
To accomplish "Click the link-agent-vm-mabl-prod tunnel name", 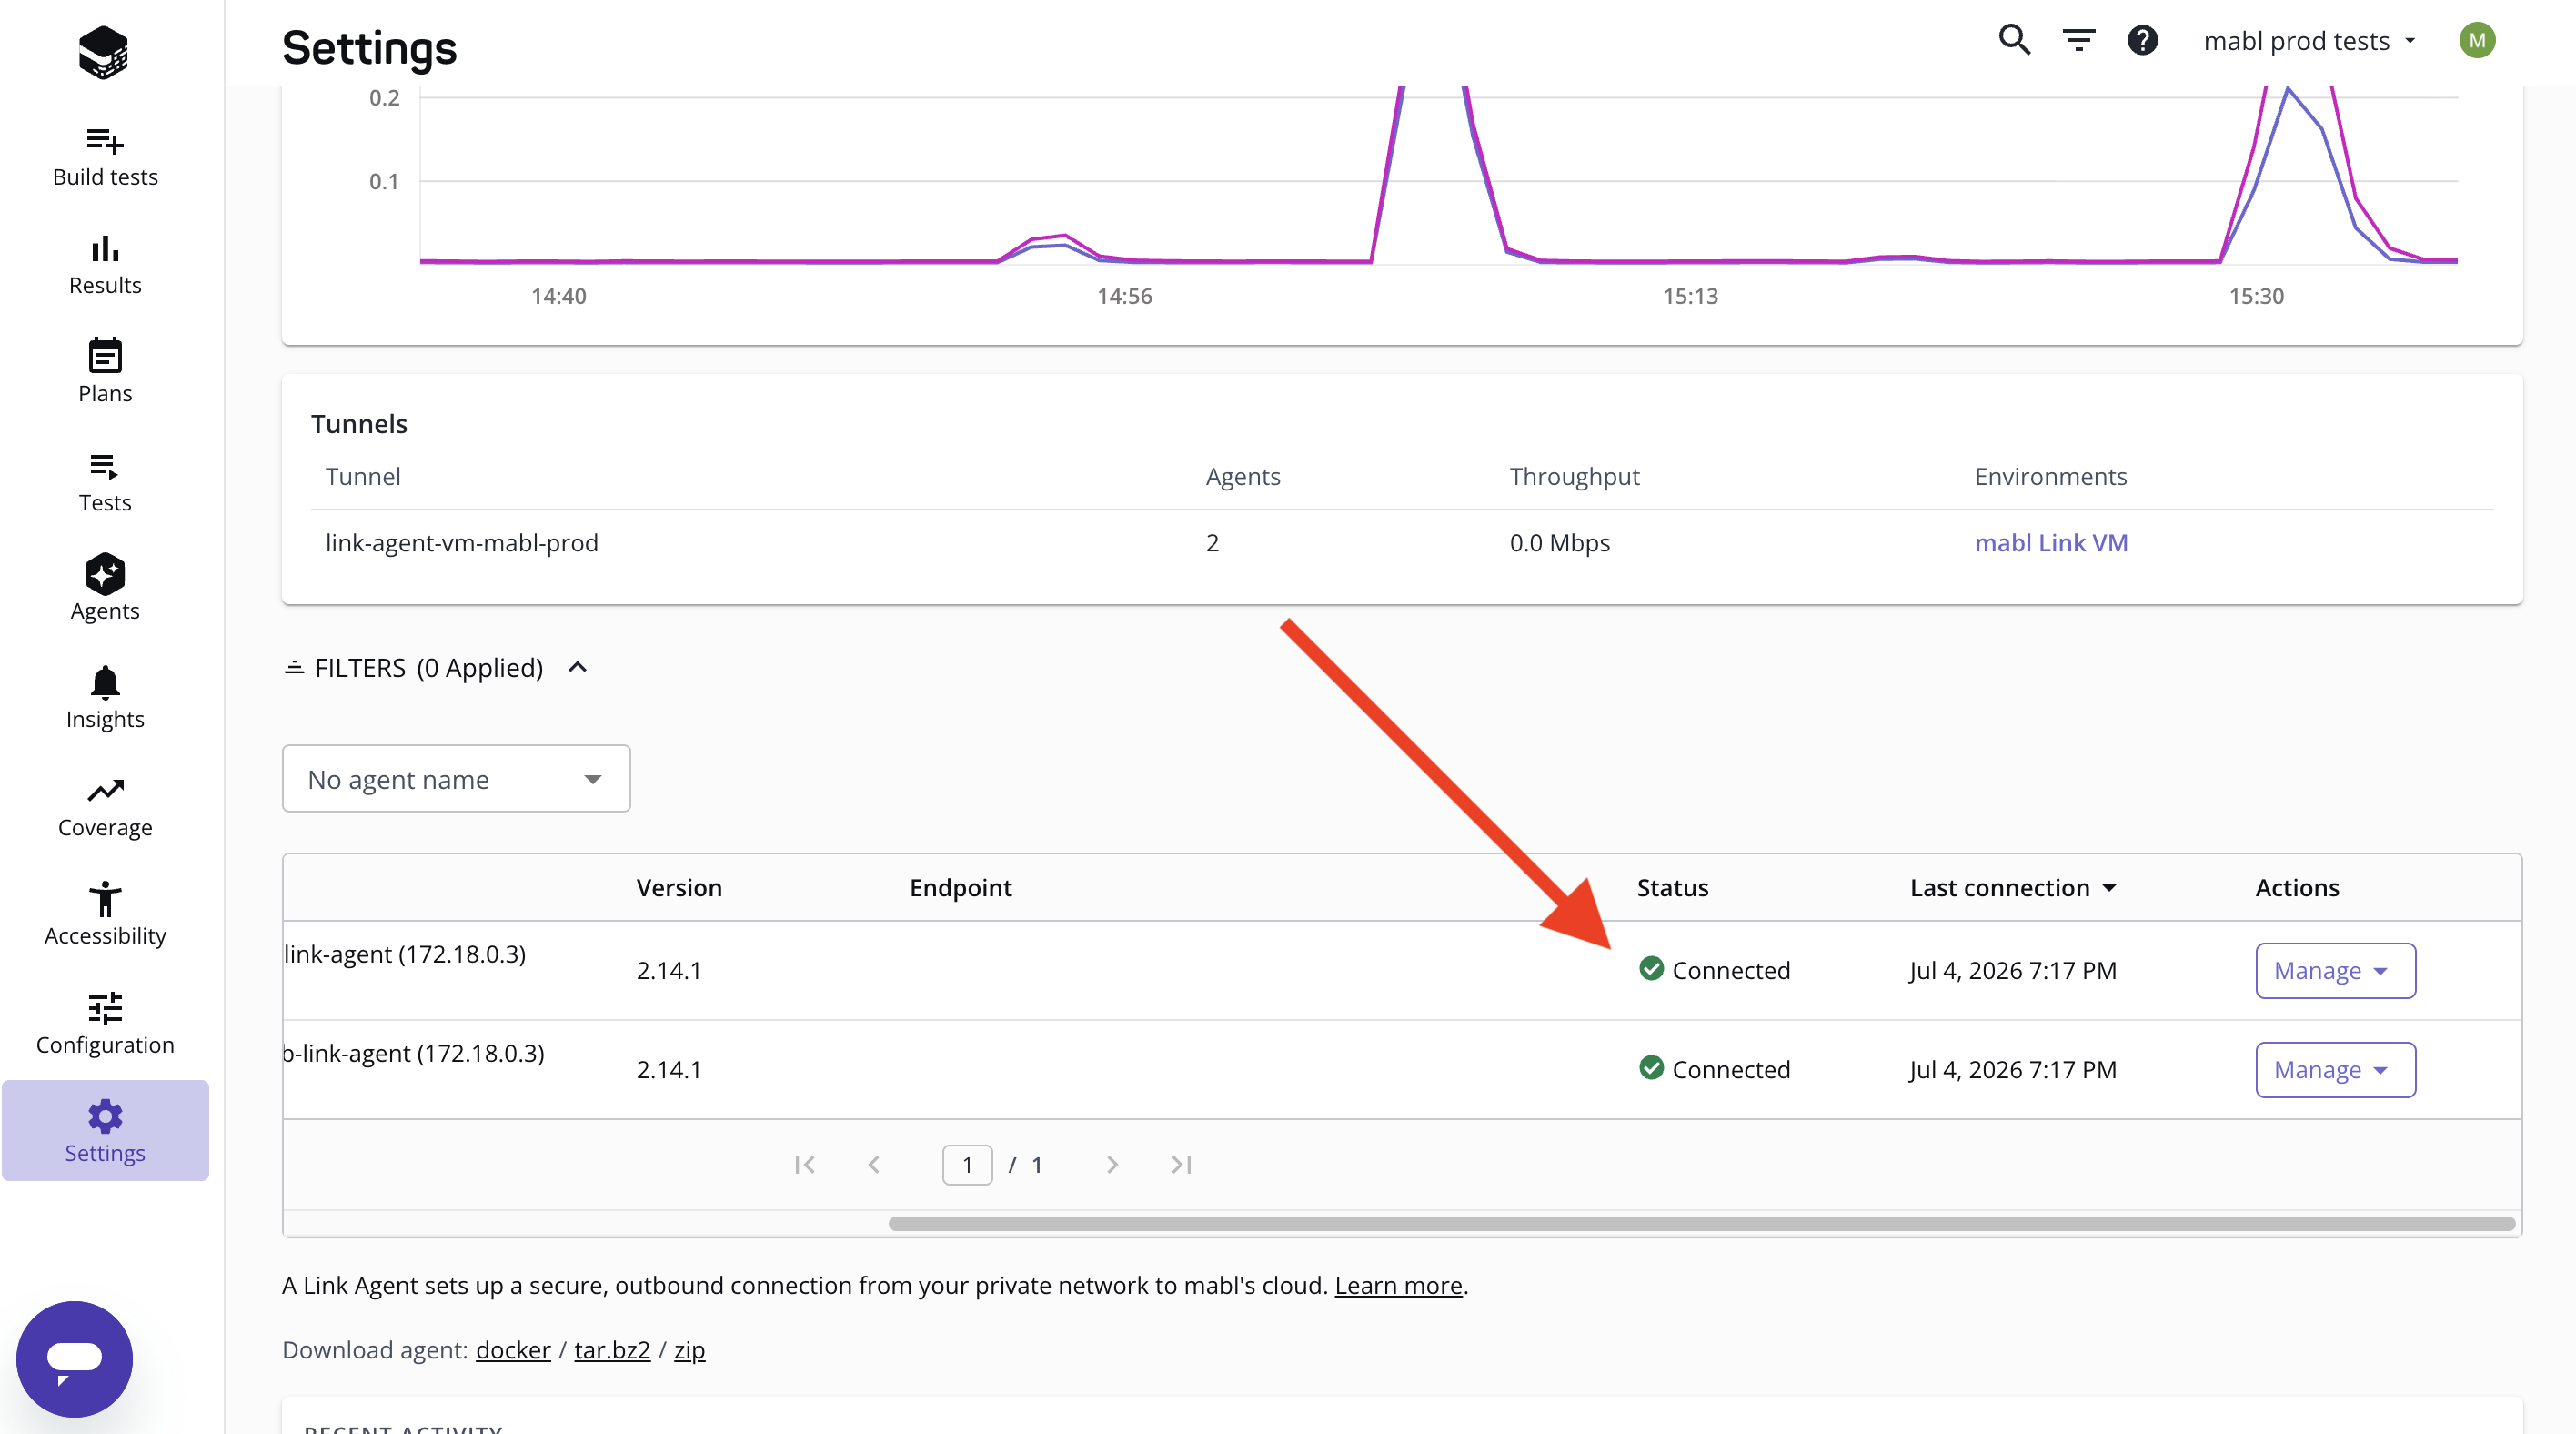I will tap(462, 542).
